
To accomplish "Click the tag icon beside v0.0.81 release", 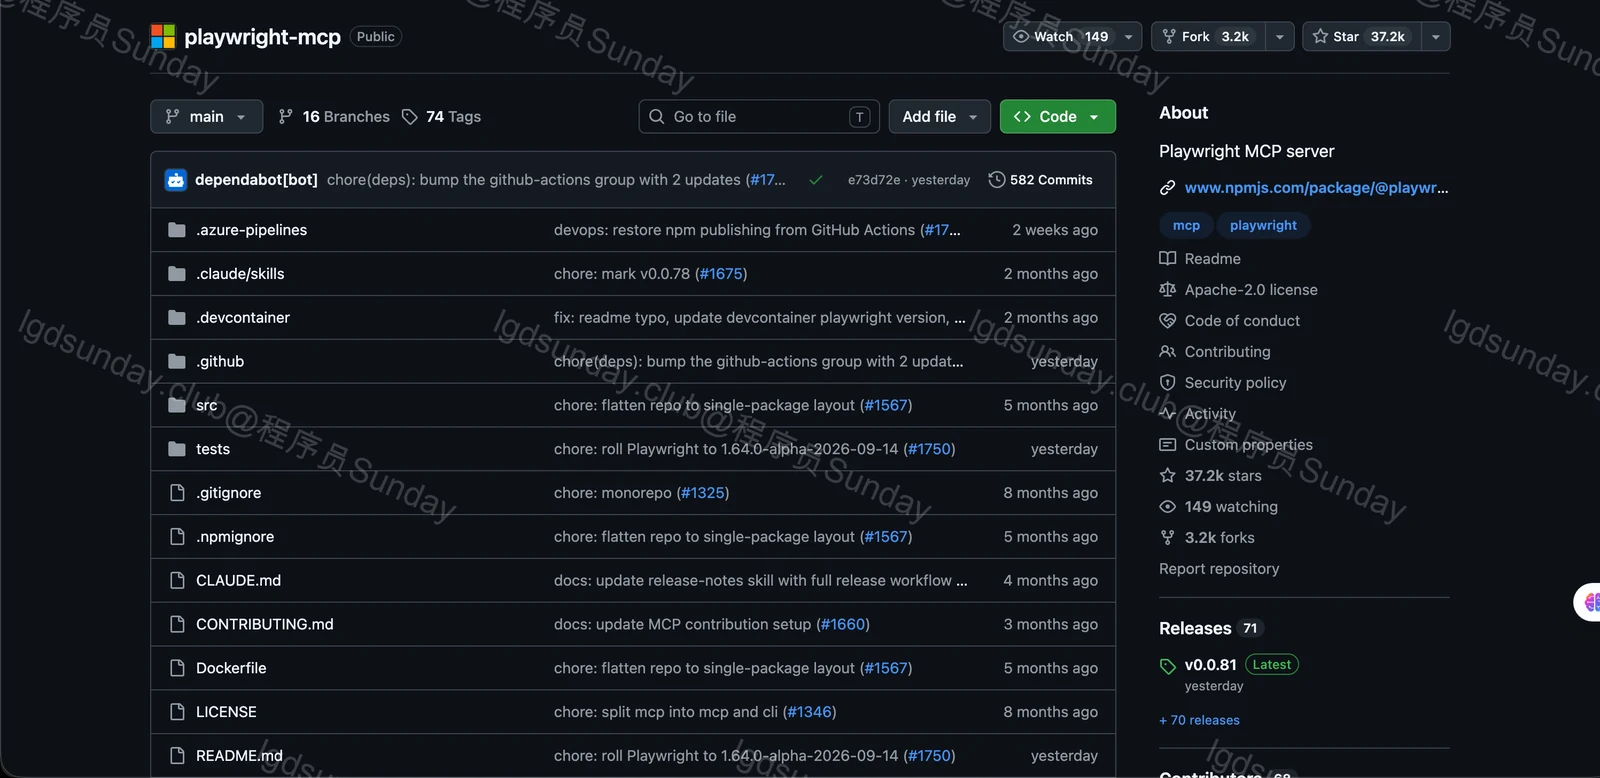I will (1167, 666).
